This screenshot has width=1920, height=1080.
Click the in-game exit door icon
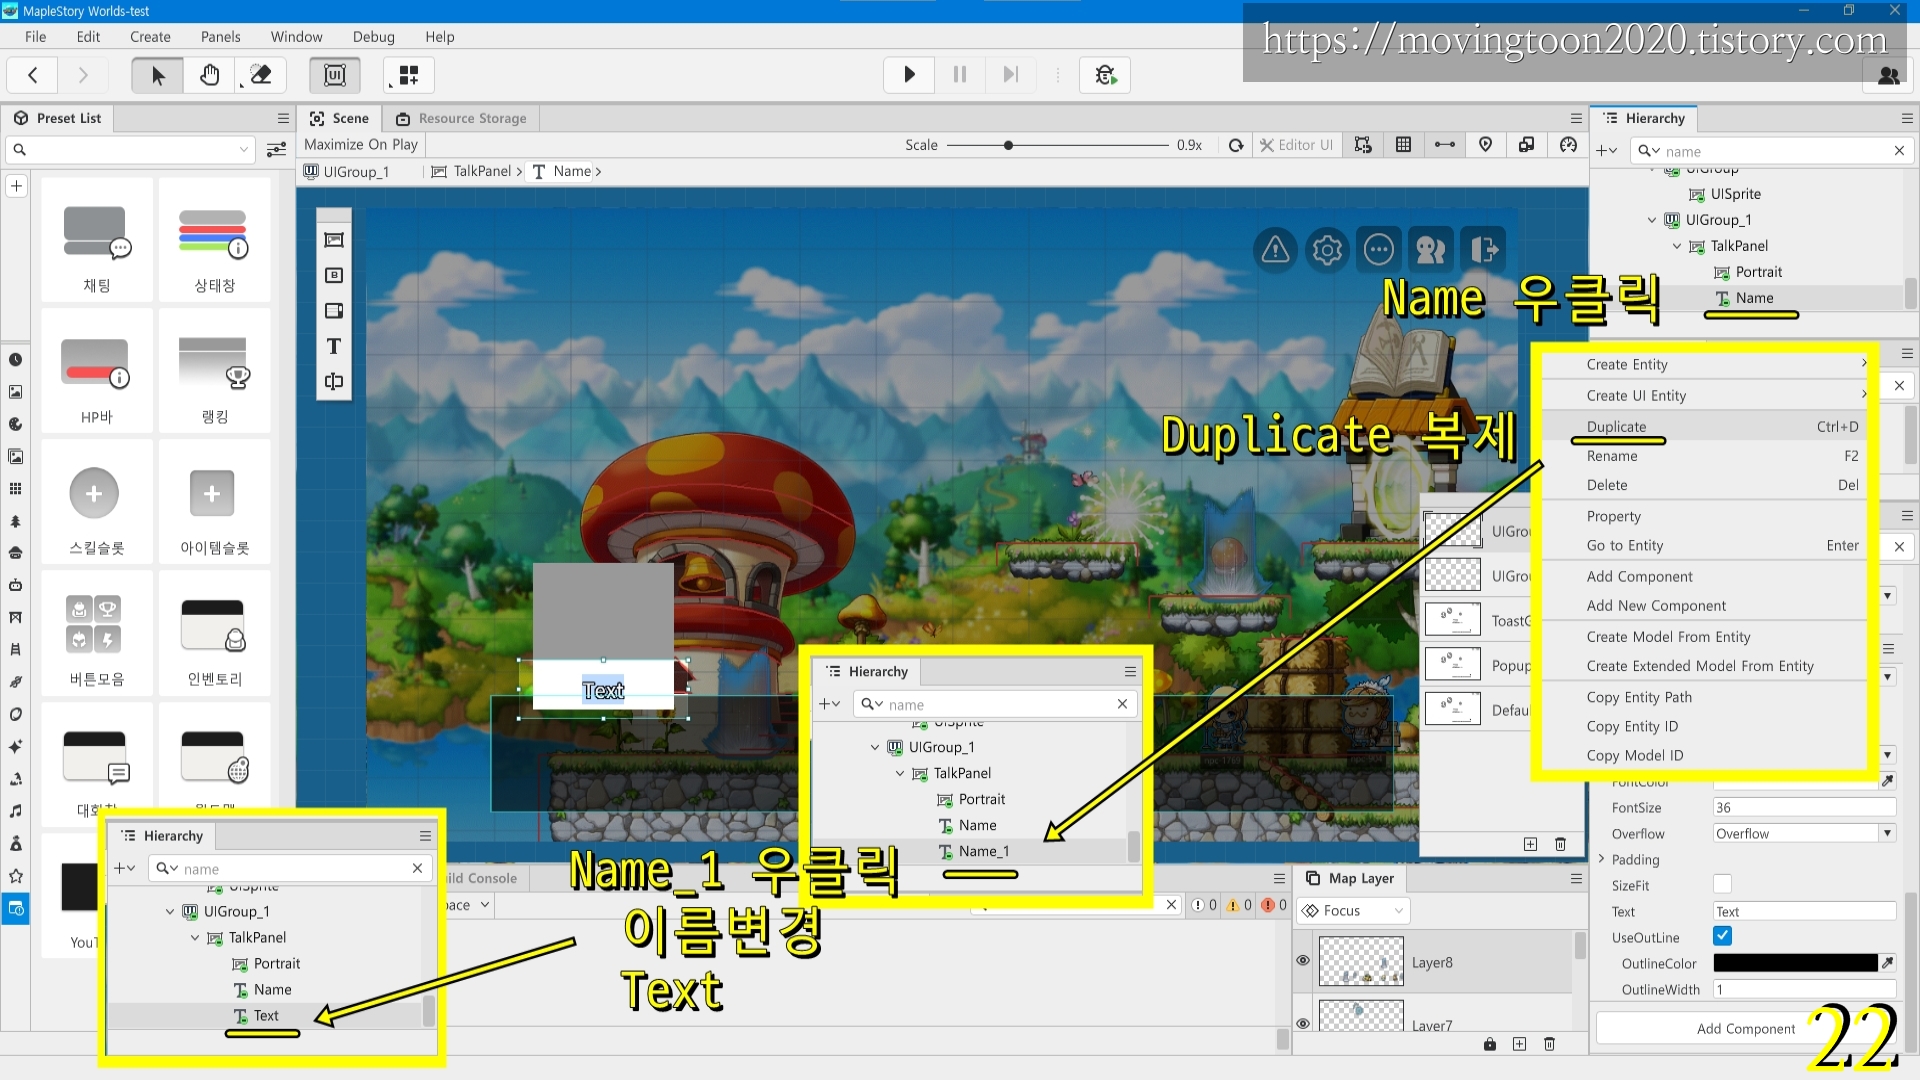click(x=1483, y=249)
